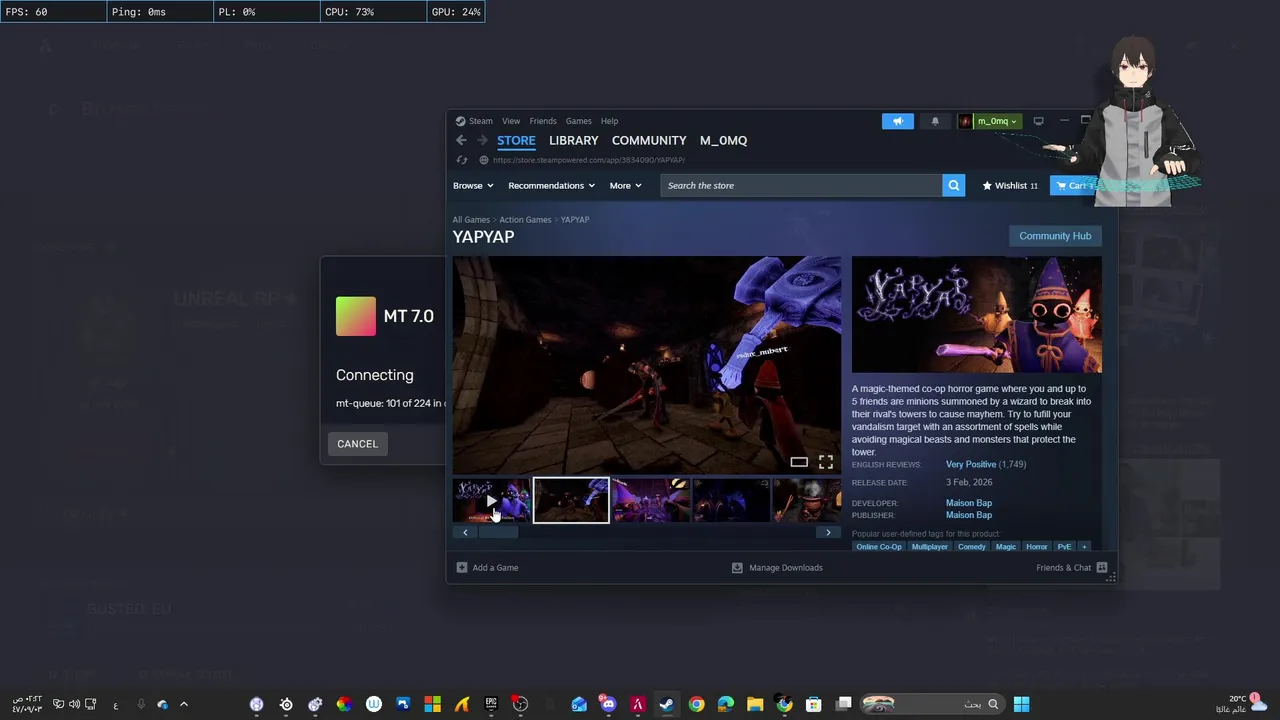Screen dimensions: 1280x720
Task: Open Google Chrome from the taskbar
Action: click(696, 704)
